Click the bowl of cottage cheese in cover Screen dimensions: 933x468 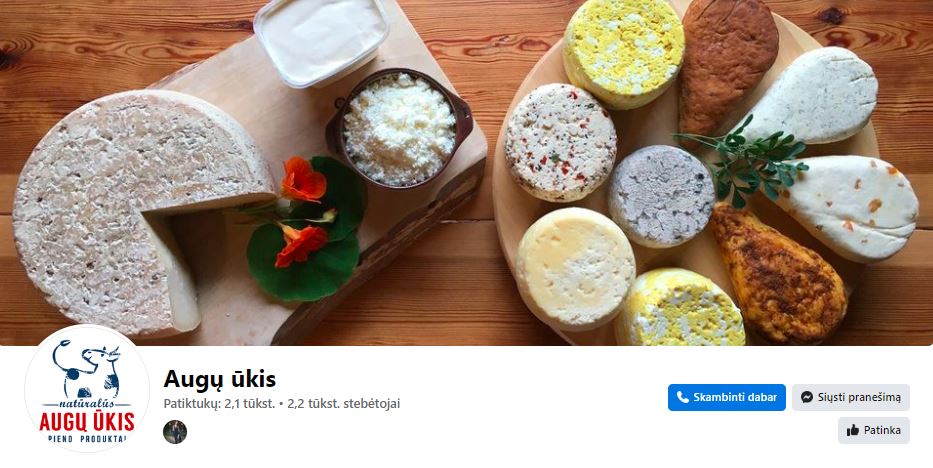tap(399, 128)
